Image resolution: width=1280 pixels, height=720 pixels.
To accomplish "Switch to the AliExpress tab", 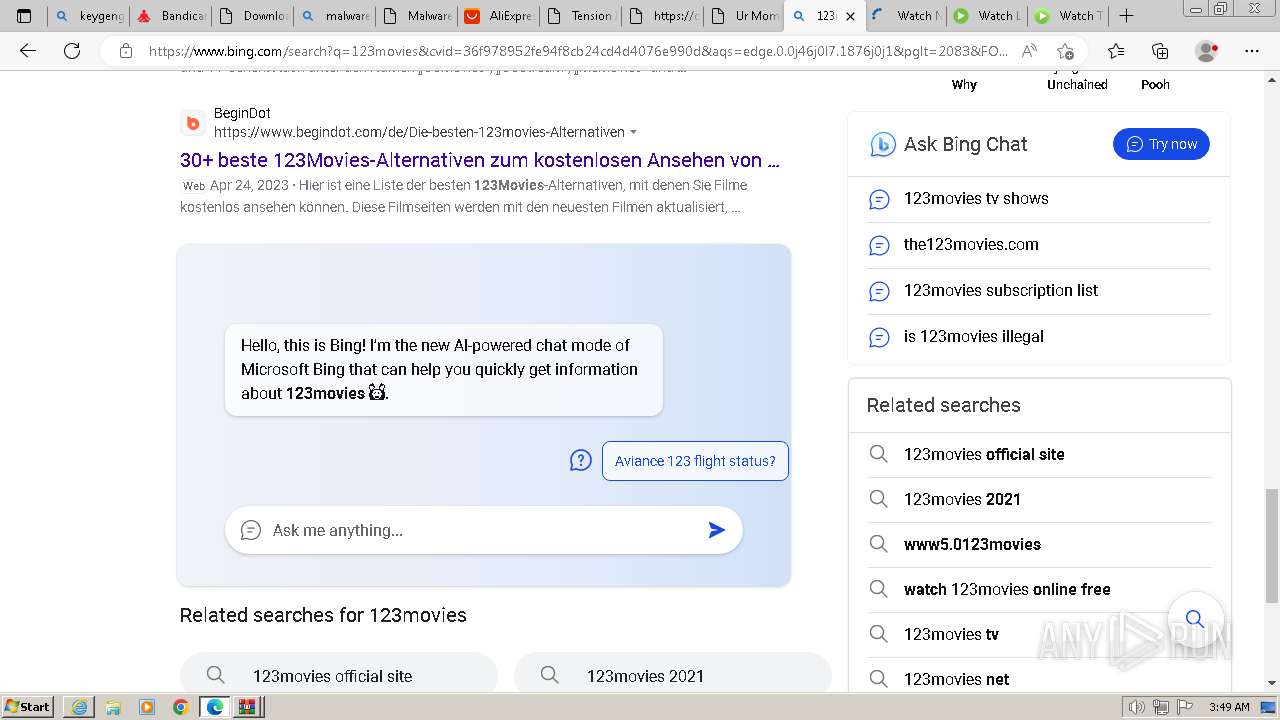I will tap(499, 16).
